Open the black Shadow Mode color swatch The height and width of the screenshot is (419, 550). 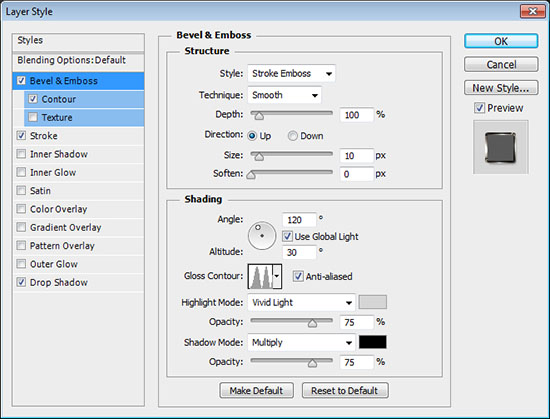[x=373, y=342]
